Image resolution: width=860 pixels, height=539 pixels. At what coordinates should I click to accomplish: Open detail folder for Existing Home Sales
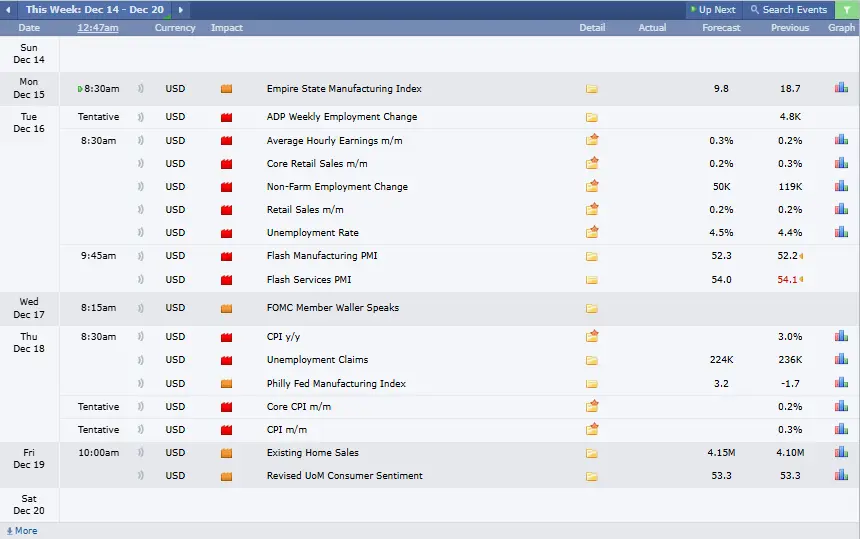pos(591,453)
